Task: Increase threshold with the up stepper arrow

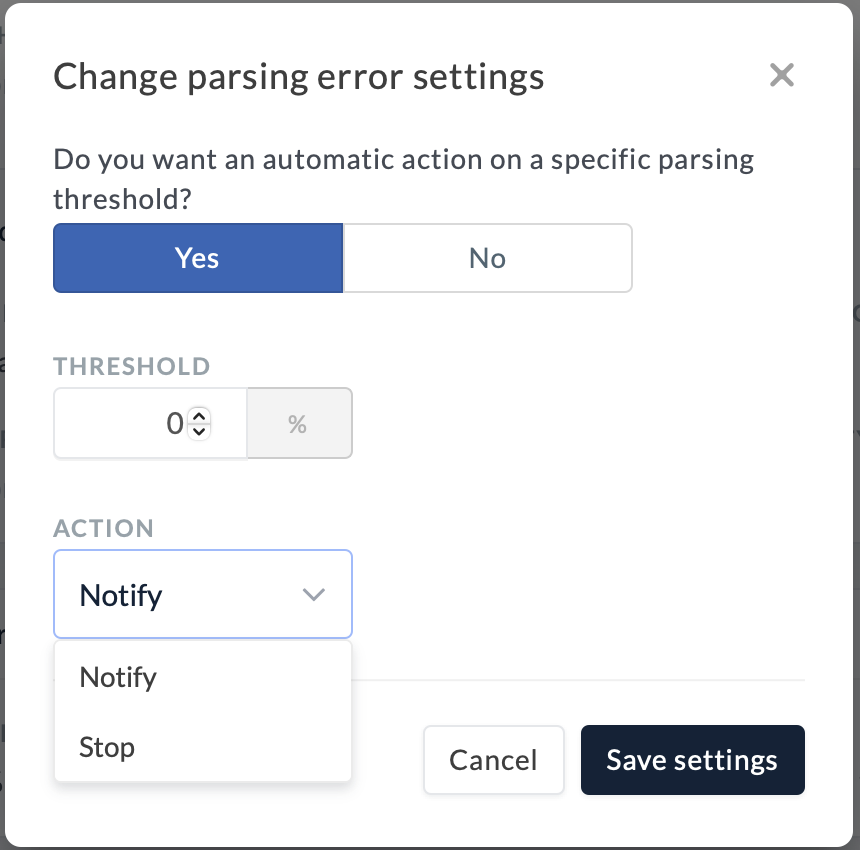Action: 199,416
